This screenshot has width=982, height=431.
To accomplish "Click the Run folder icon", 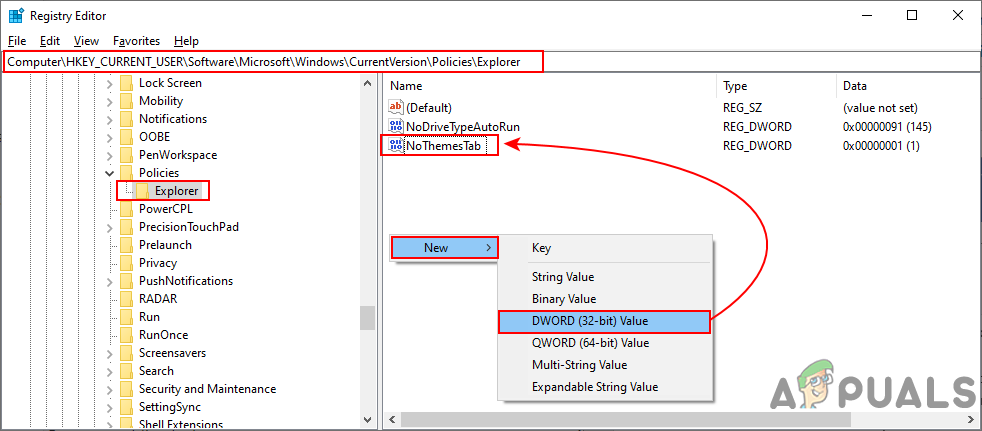I will pos(127,317).
